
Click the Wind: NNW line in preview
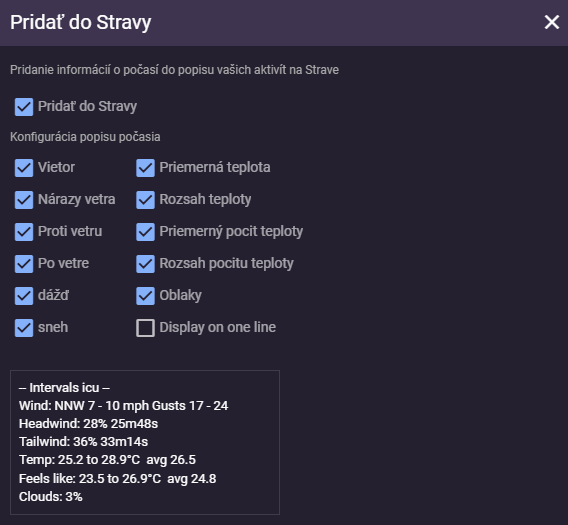click(x=124, y=406)
